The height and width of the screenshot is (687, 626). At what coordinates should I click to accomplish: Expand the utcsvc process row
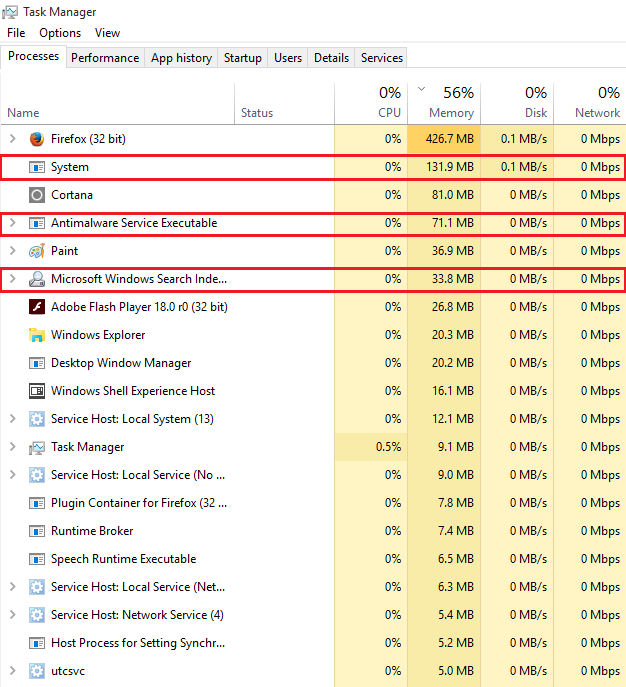pos(13,671)
